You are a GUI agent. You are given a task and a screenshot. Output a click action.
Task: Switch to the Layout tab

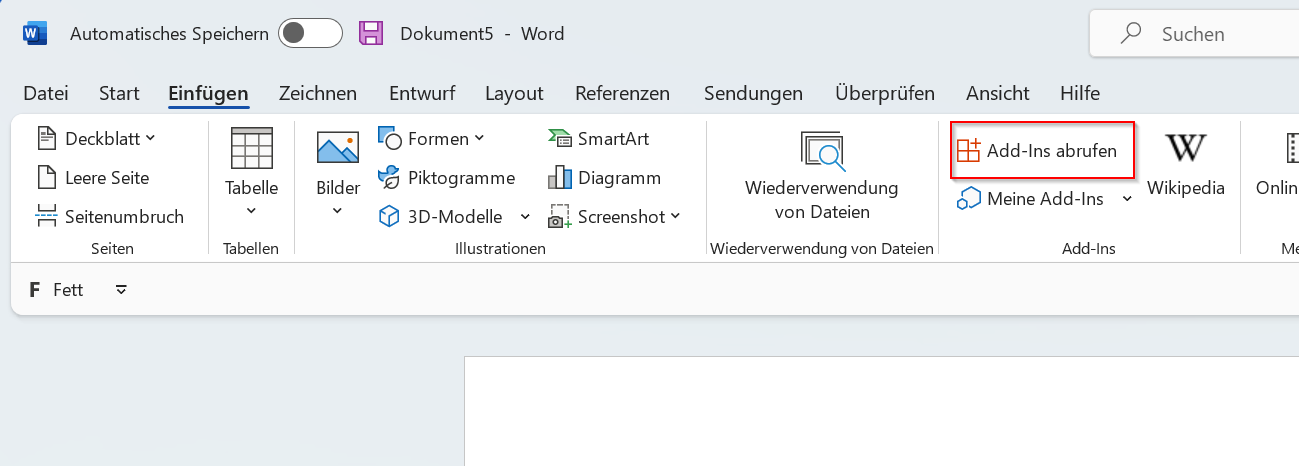click(x=514, y=93)
